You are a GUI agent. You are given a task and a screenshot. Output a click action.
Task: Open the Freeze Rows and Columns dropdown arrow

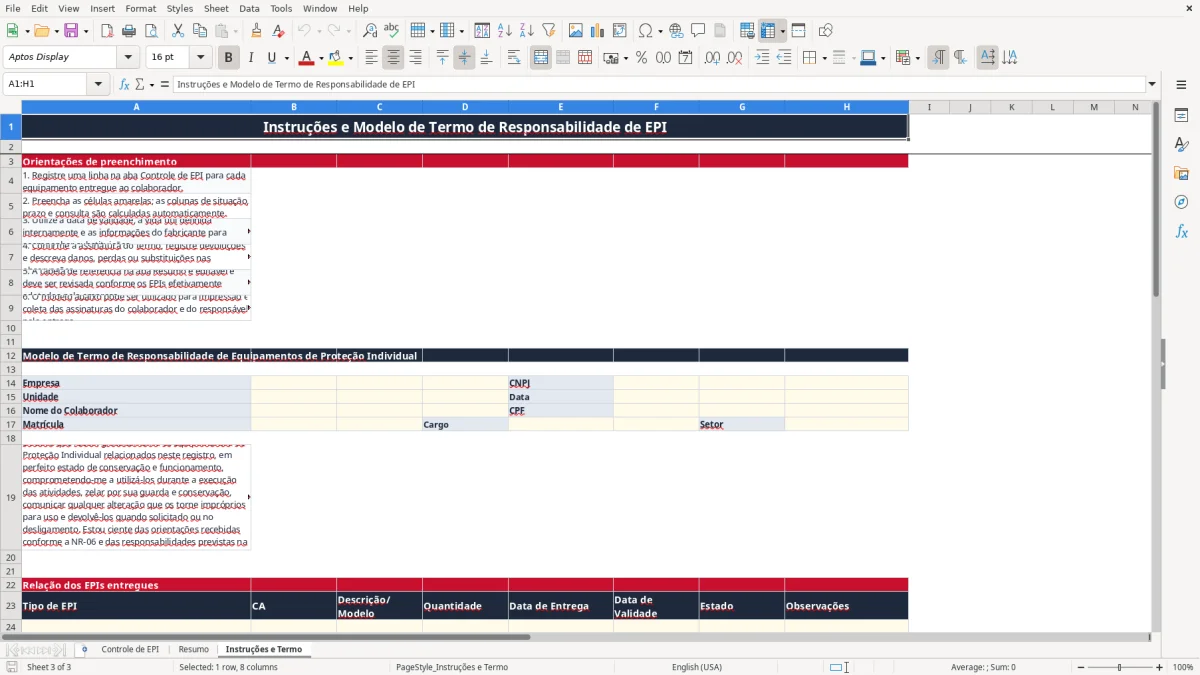pyautogui.click(x=783, y=31)
